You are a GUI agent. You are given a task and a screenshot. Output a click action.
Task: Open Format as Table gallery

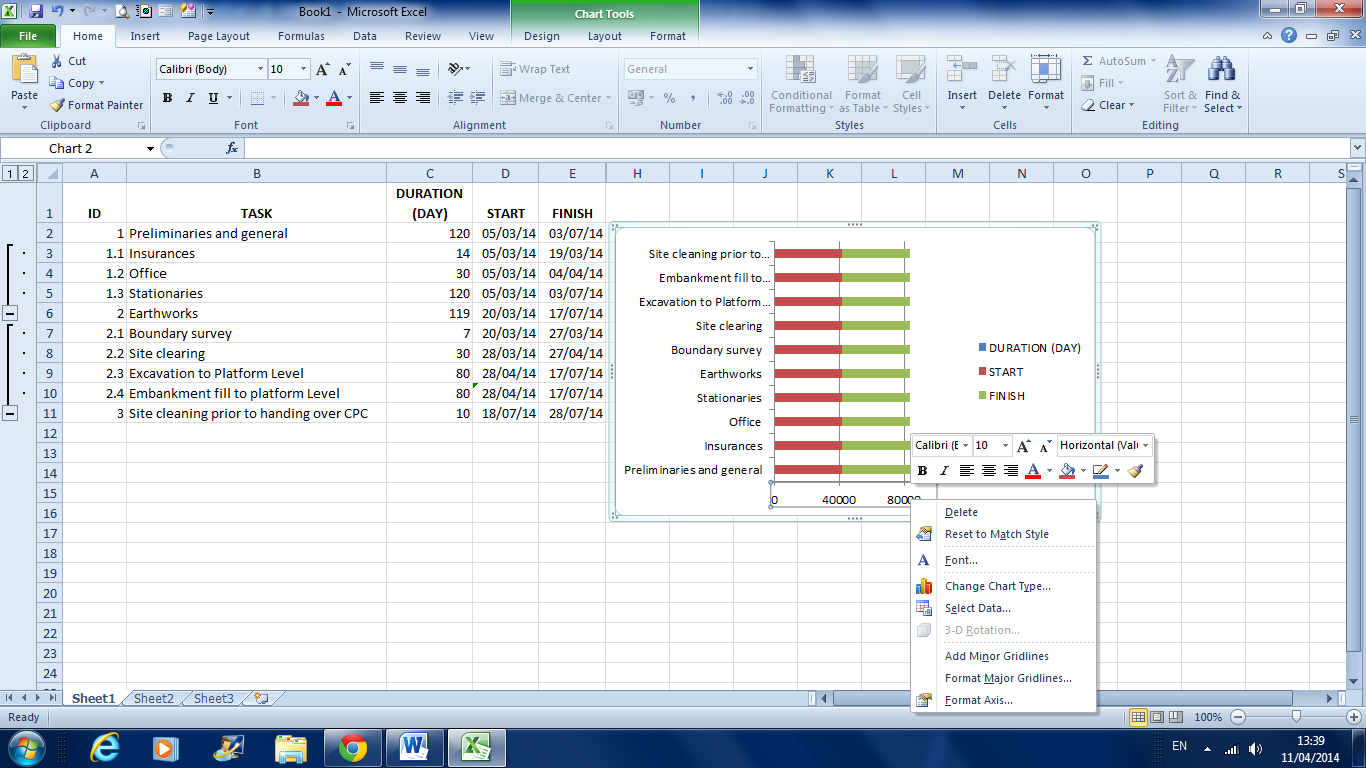click(863, 84)
